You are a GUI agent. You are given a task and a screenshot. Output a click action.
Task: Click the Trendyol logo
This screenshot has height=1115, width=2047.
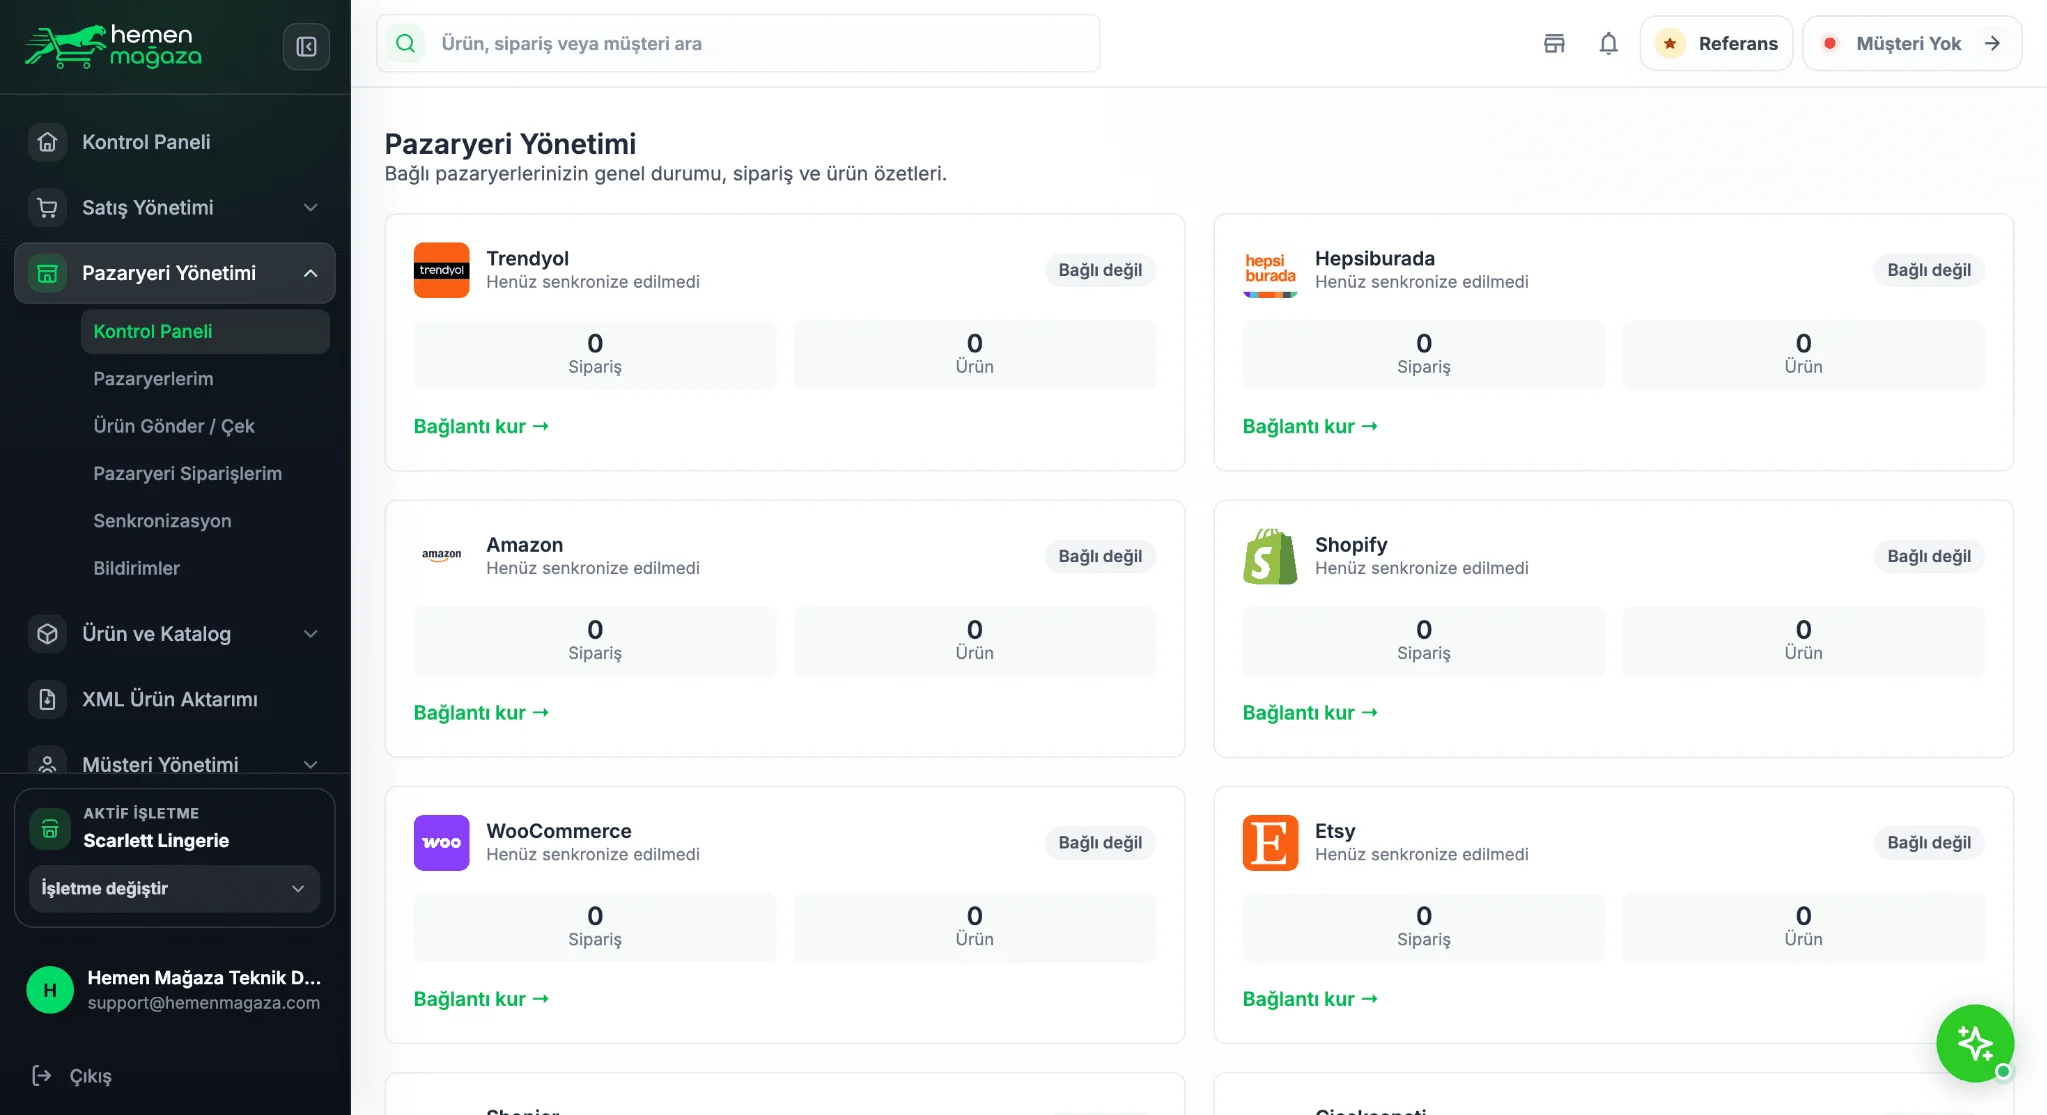(x=441, y=270)
